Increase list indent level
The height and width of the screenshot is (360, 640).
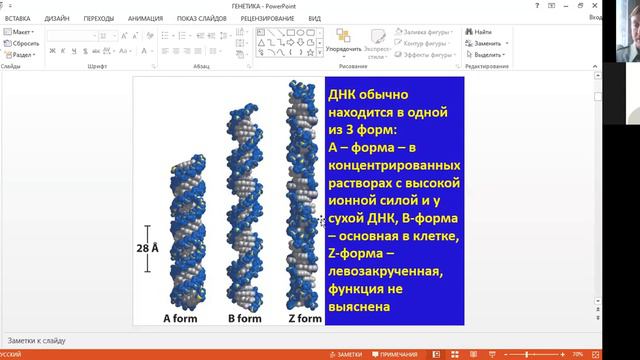pyautogui.click(x=211, y=36)
